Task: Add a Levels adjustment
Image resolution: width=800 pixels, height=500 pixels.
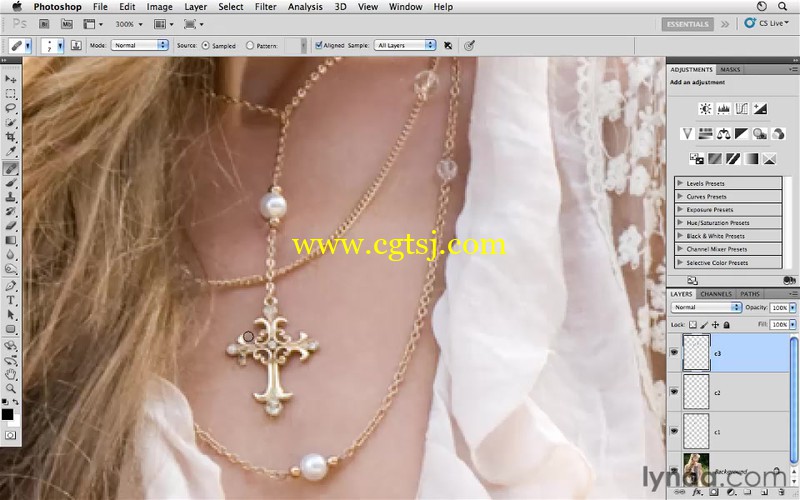Action: point(723,109)
